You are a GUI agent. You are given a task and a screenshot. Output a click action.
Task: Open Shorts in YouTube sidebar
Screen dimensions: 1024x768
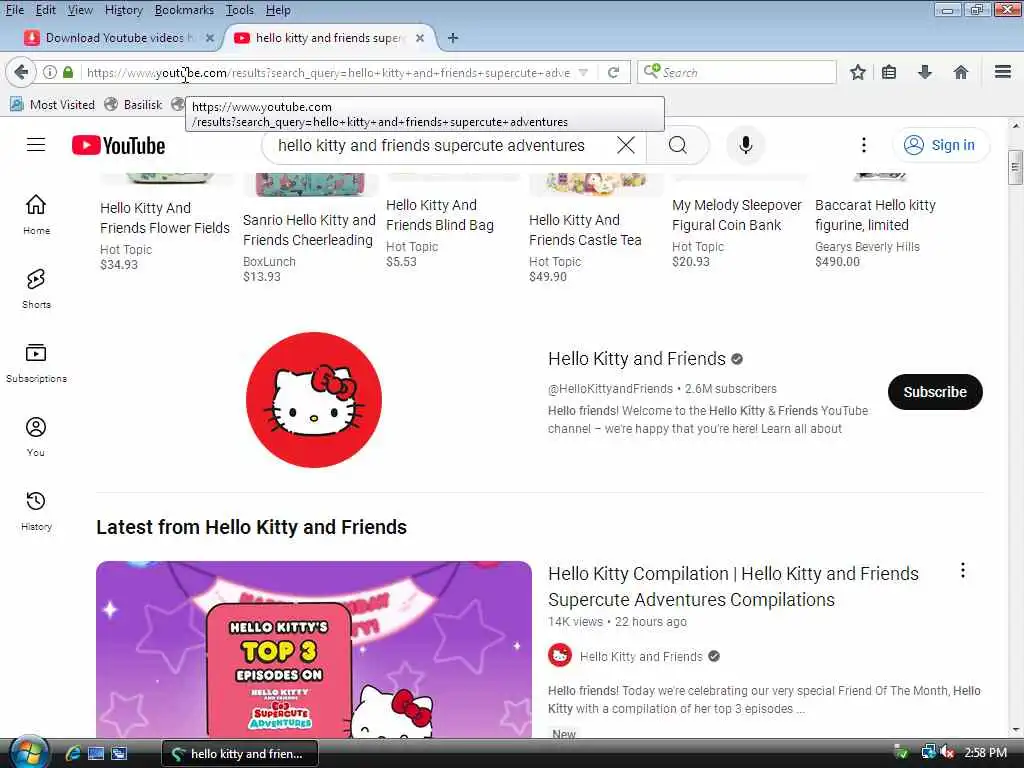(x=36, y=289)
